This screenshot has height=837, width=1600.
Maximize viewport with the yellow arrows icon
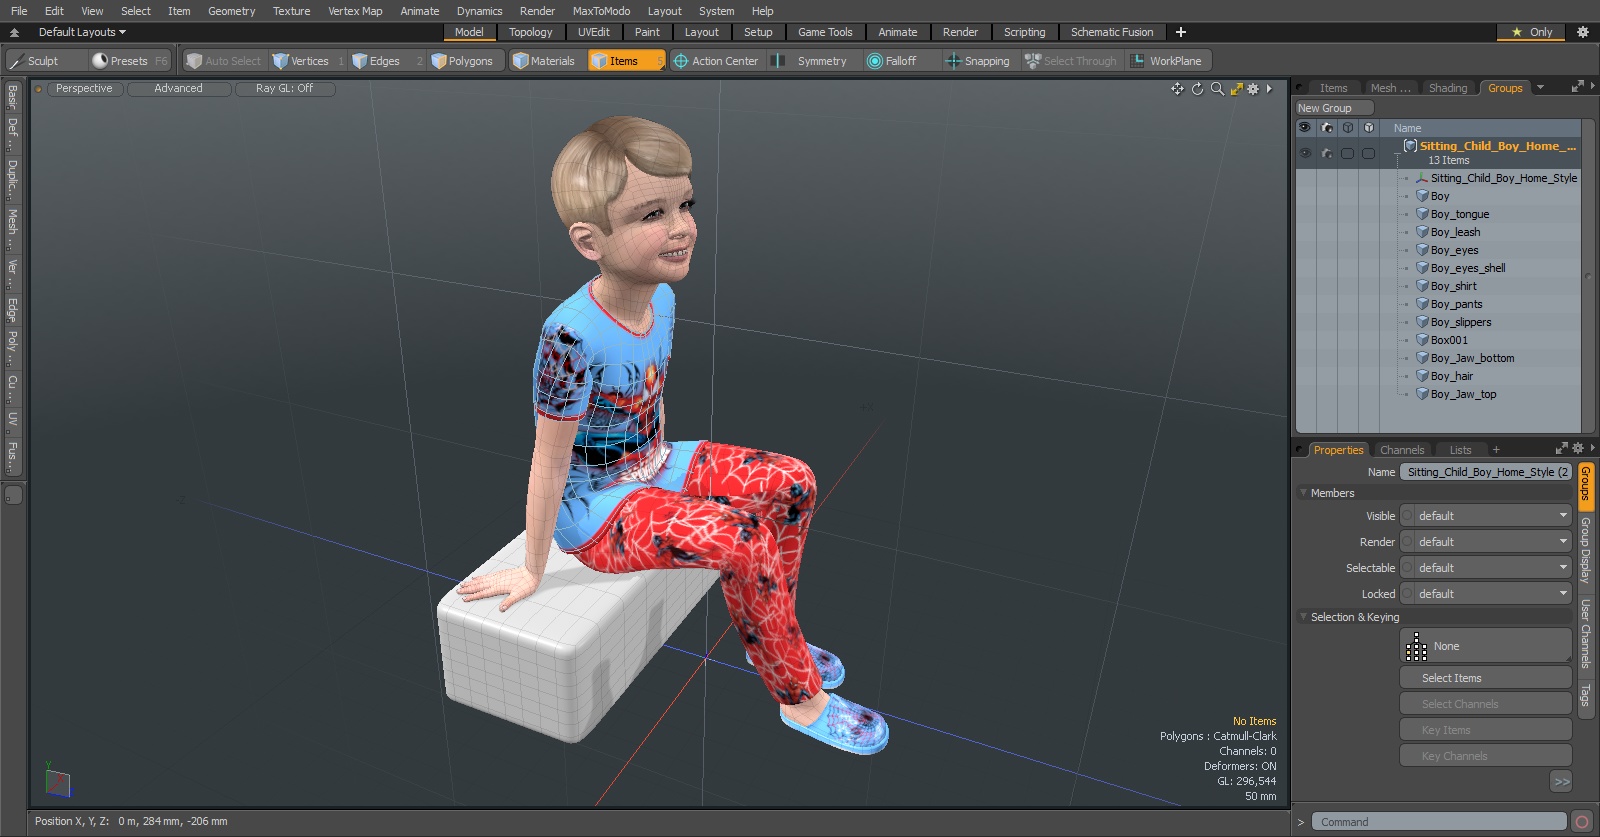click(1237, 89)
